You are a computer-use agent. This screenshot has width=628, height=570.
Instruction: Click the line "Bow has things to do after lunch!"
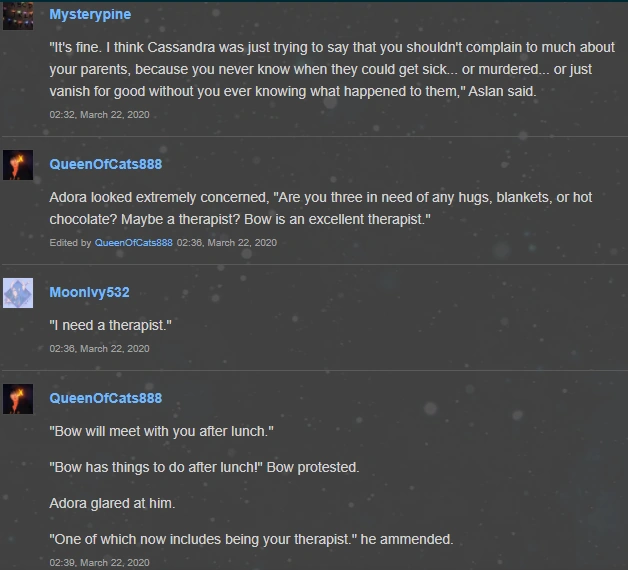coord(204,467)
